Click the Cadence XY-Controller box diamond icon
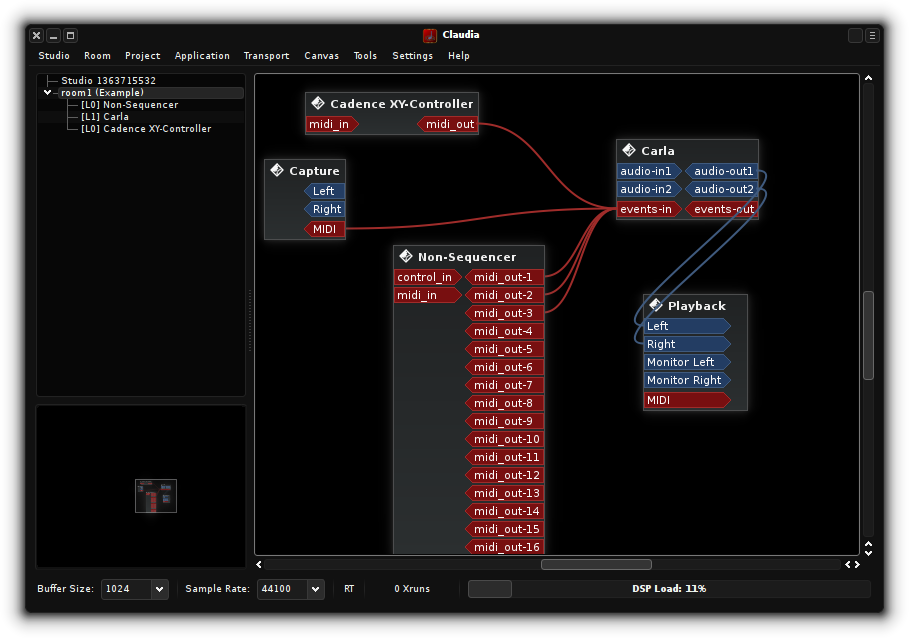This screenshot has height=638, width=909. coord(318,103)
